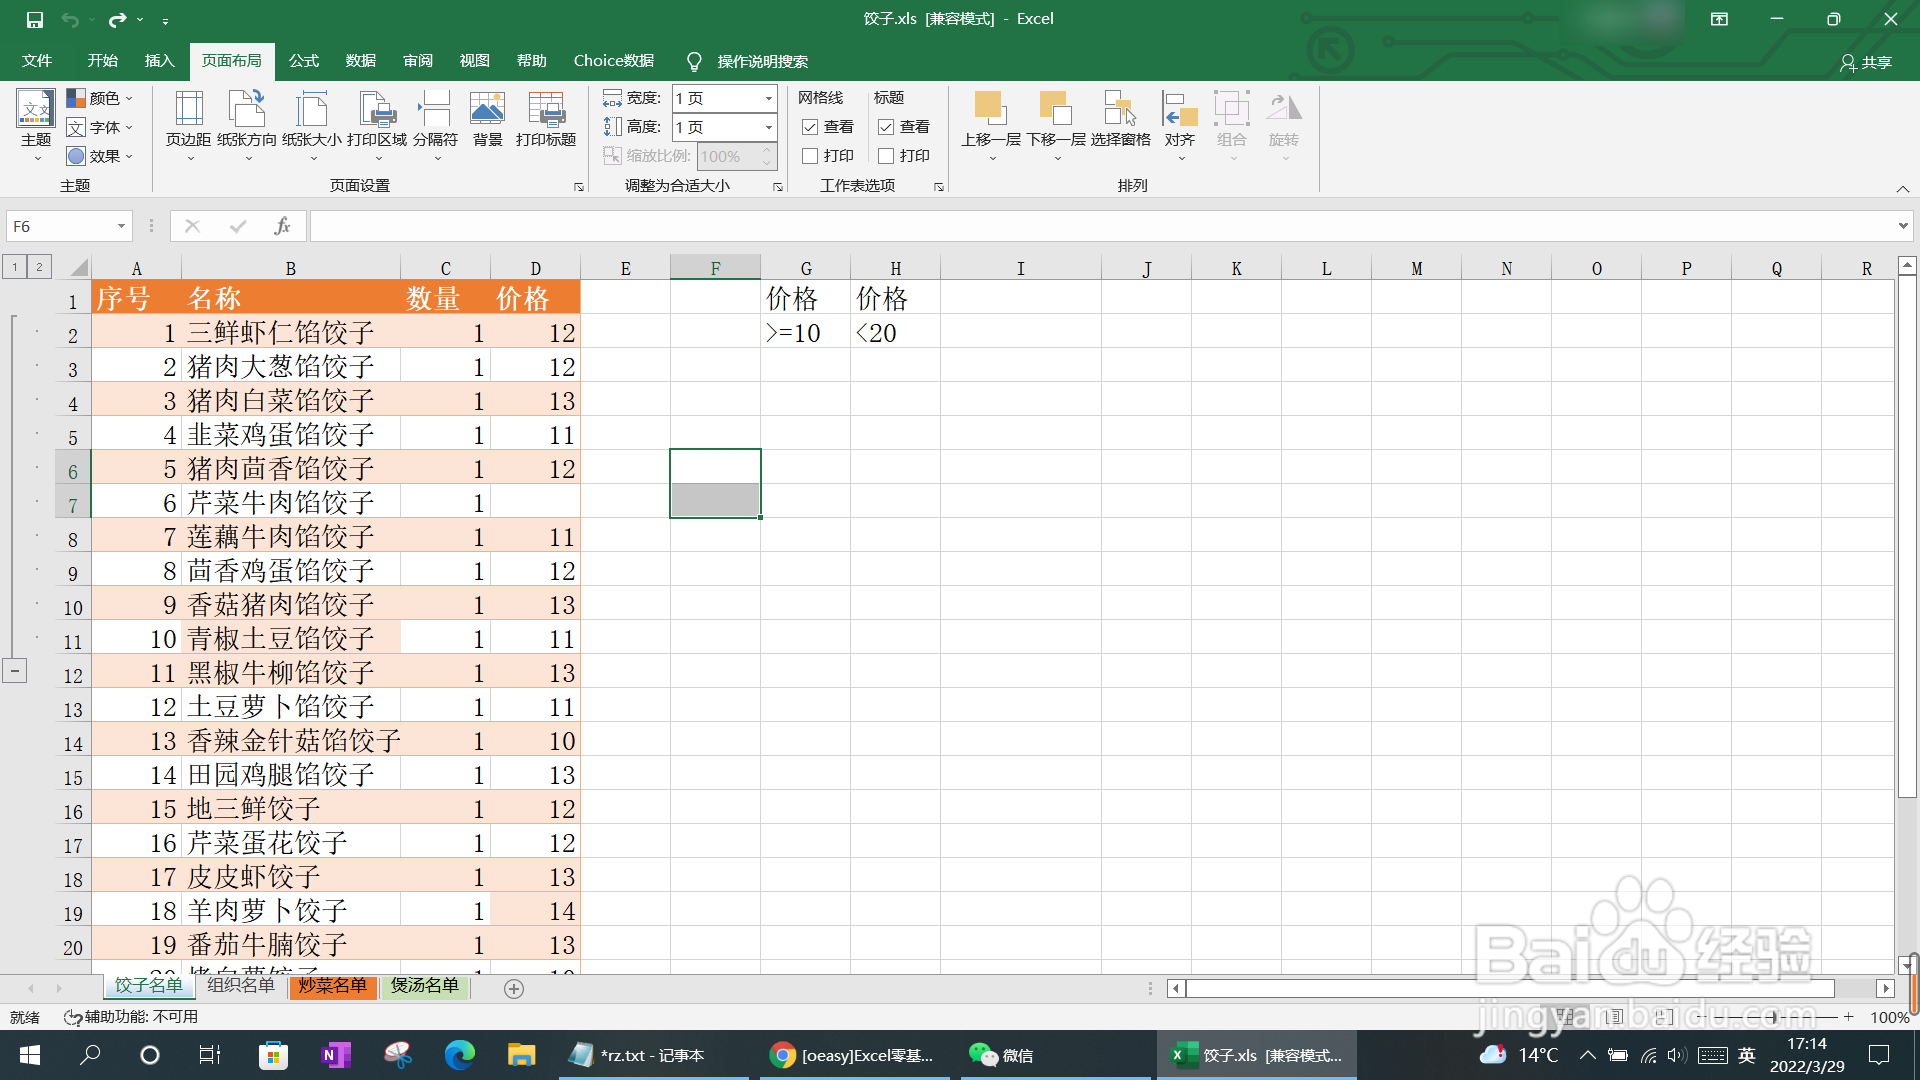Image resolution: width=1920 pixels, height=1080 pixels.
Task: Open the 字体 theme fonts dropdown
Action: tap(100, 127)
